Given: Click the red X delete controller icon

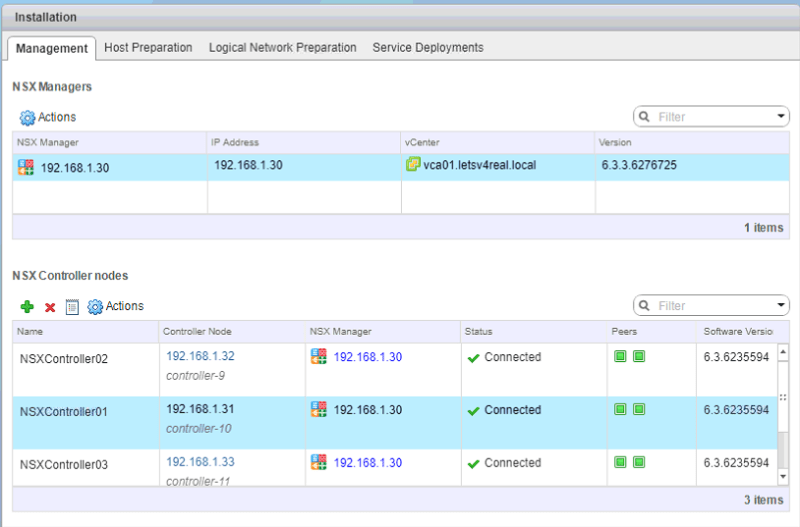Looking at the screenshot, I should click(50, 307).
